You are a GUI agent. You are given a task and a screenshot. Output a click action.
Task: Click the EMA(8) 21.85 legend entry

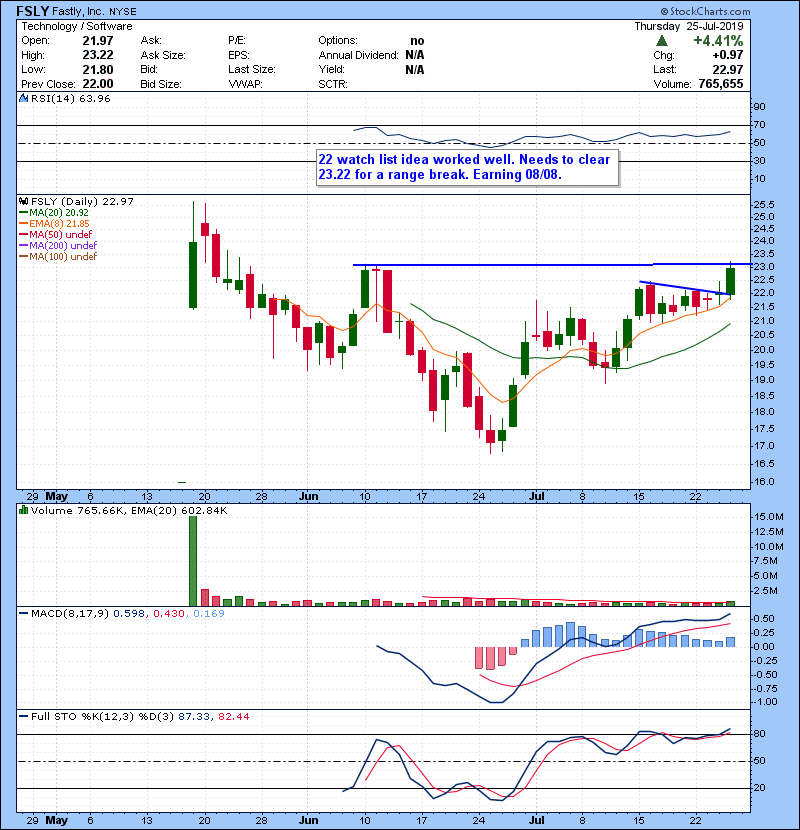(x=55, y=224)
